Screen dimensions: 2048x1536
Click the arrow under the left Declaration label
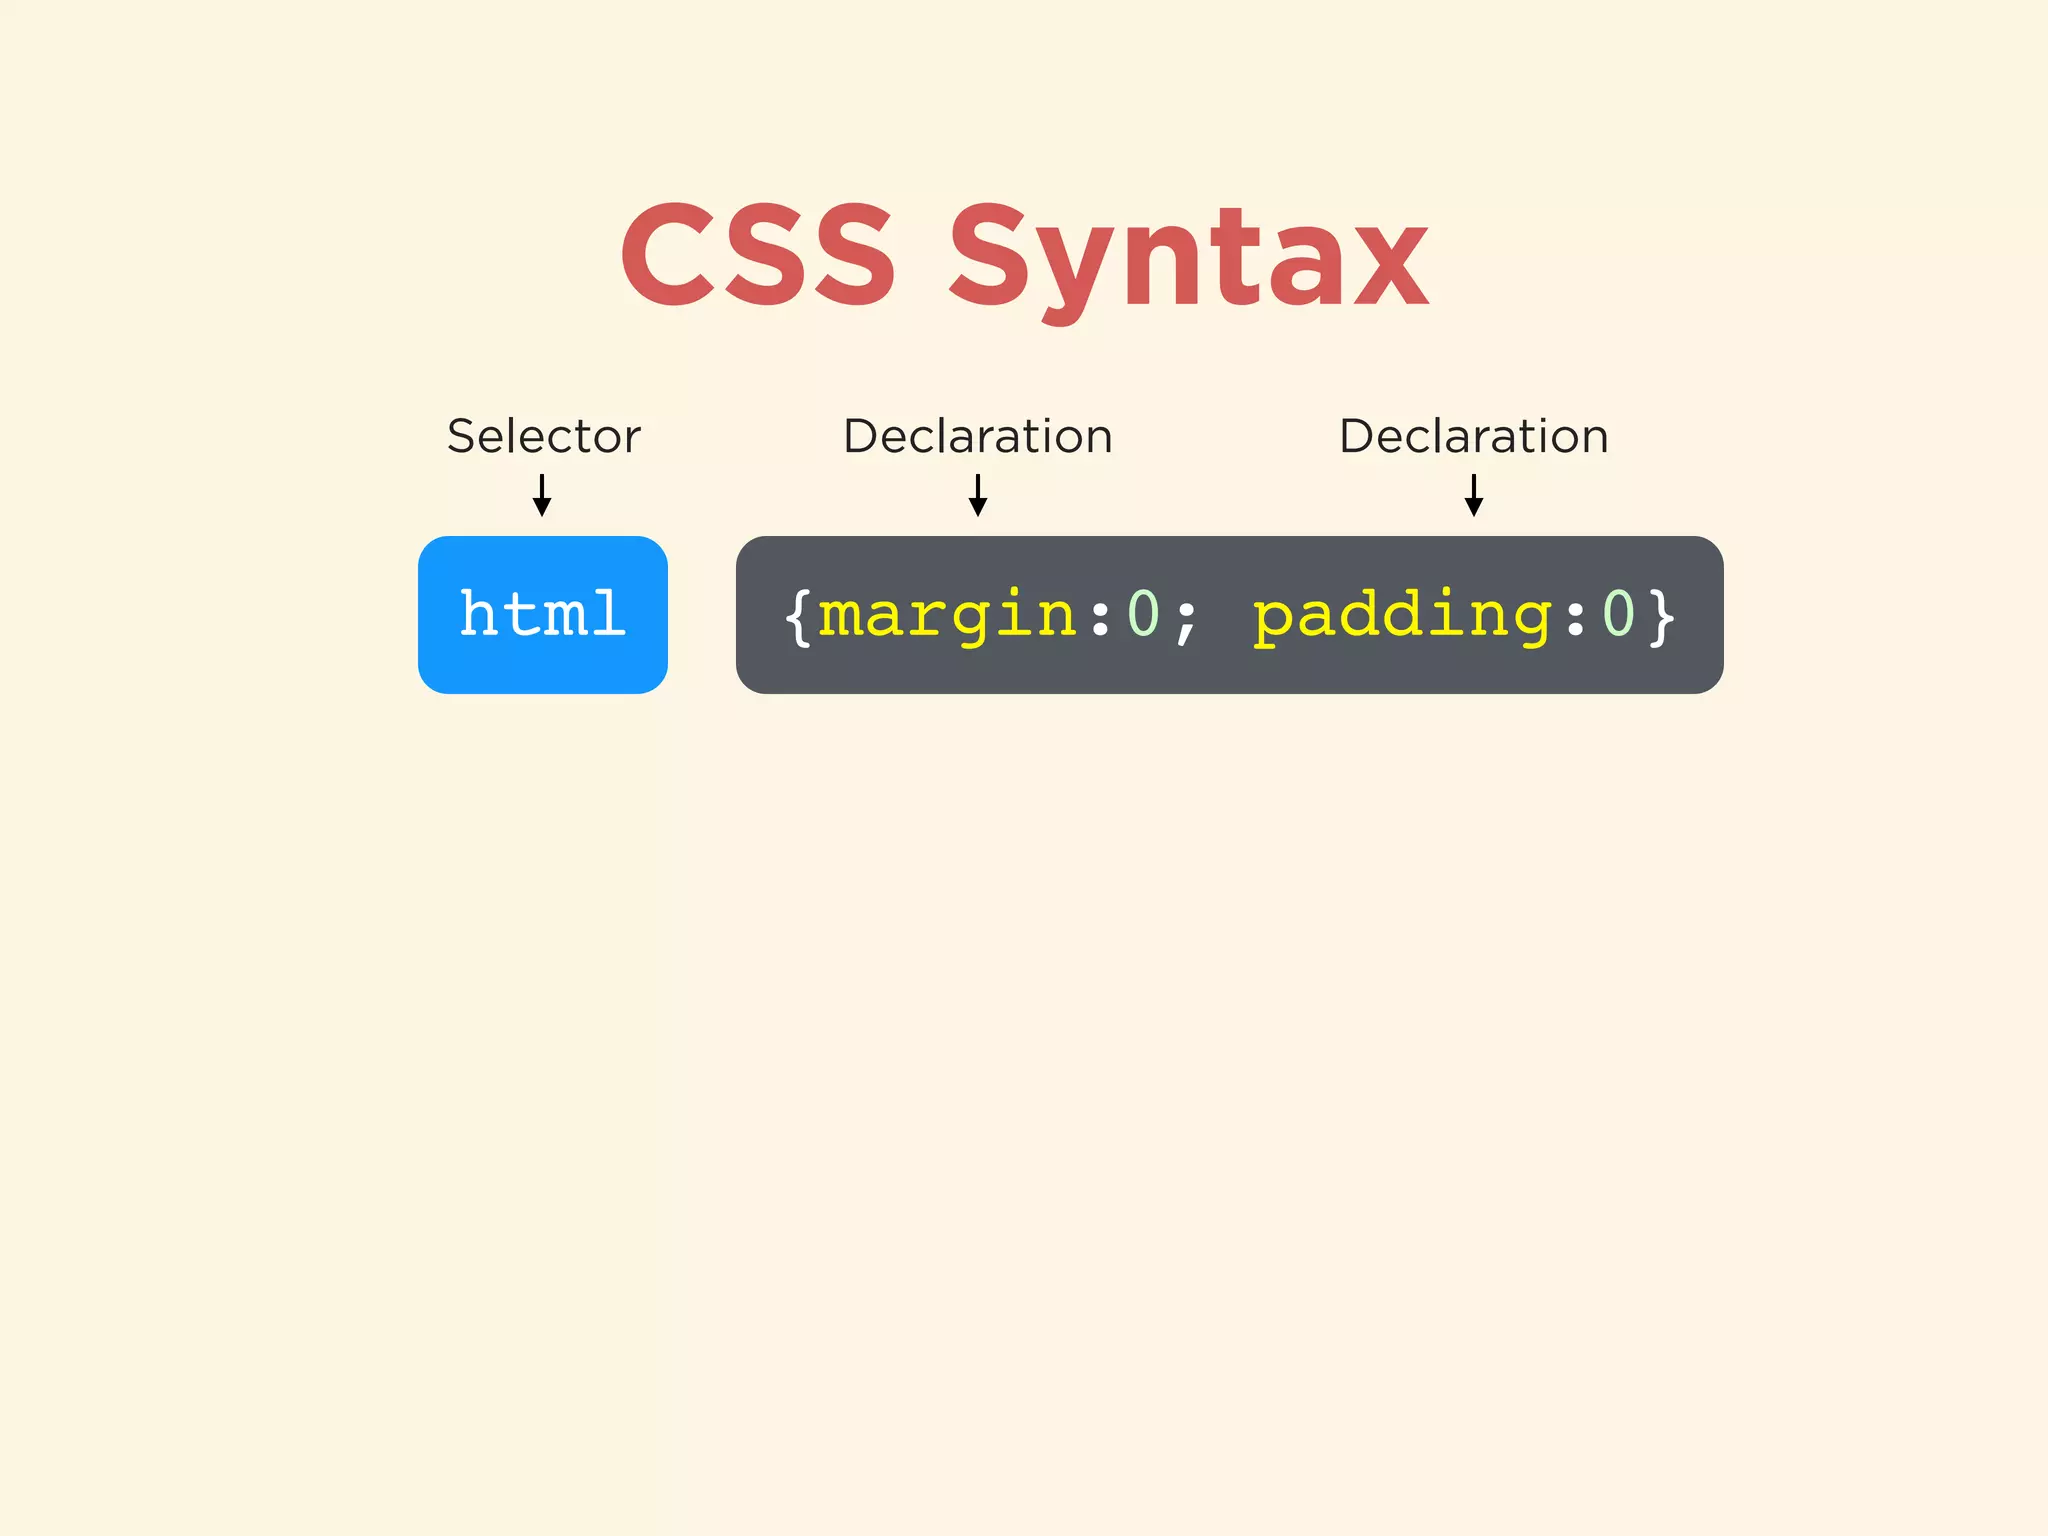(x=978, y=495)
